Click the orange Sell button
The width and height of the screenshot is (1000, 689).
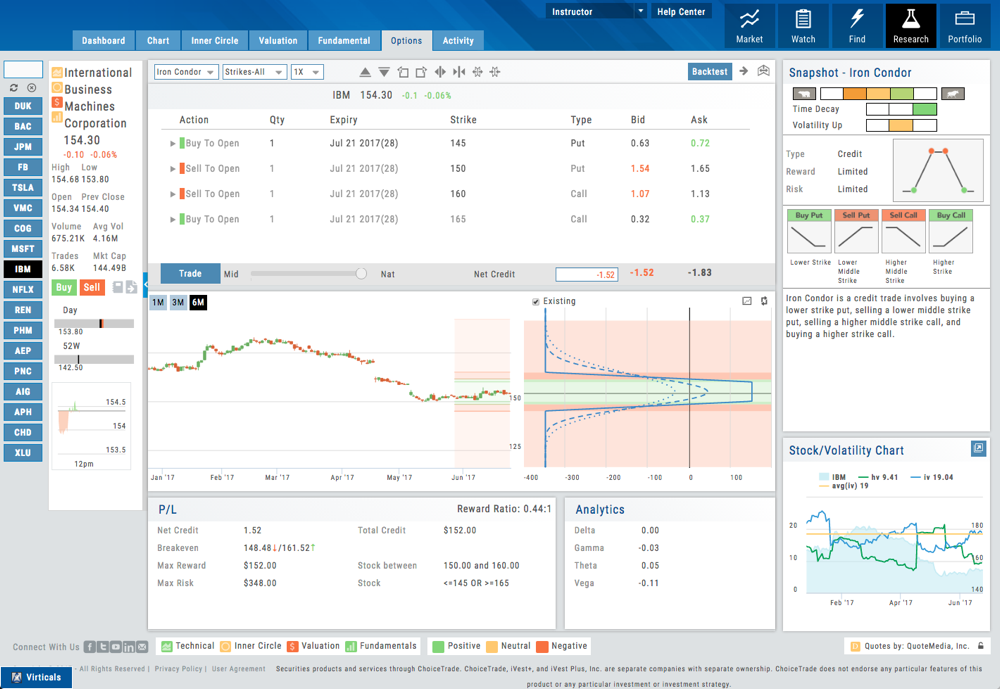pyautogui.click(x=92, y=287)
